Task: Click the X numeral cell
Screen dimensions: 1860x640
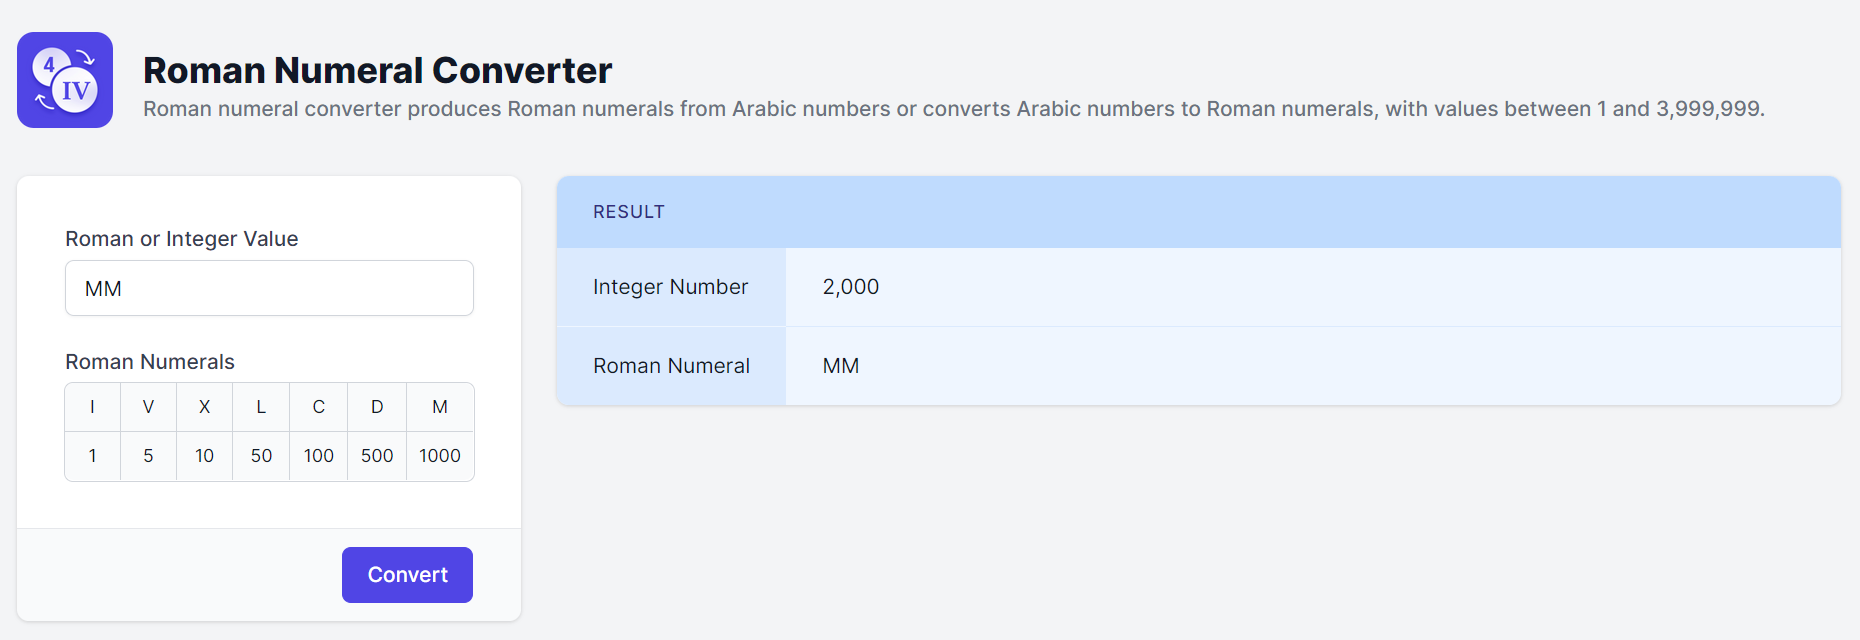Action: coord(204,407)
